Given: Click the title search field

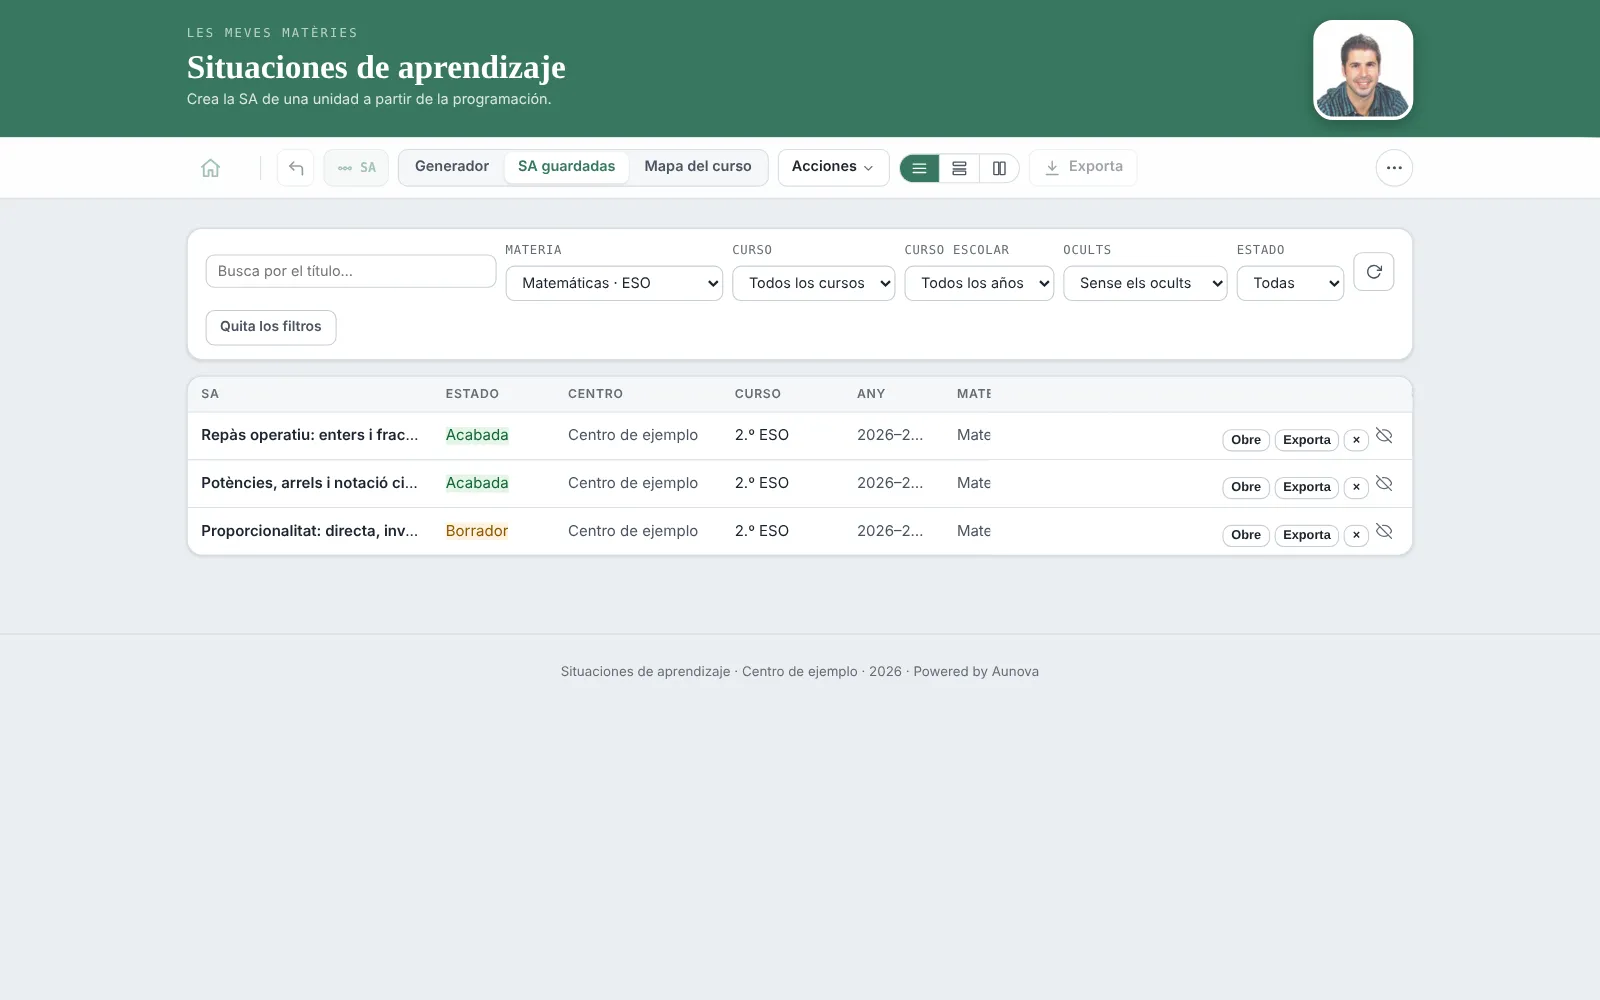Looking at the screenshot, I should 351,271.
